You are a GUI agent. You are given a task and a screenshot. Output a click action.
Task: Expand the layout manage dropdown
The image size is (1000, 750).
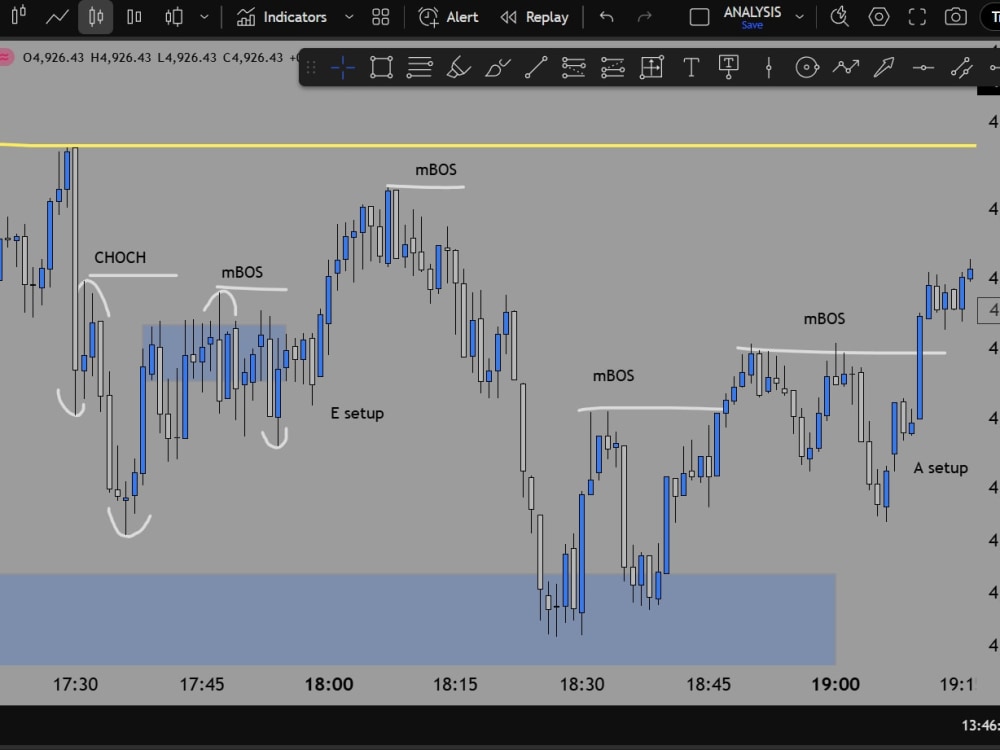(799, 17)
